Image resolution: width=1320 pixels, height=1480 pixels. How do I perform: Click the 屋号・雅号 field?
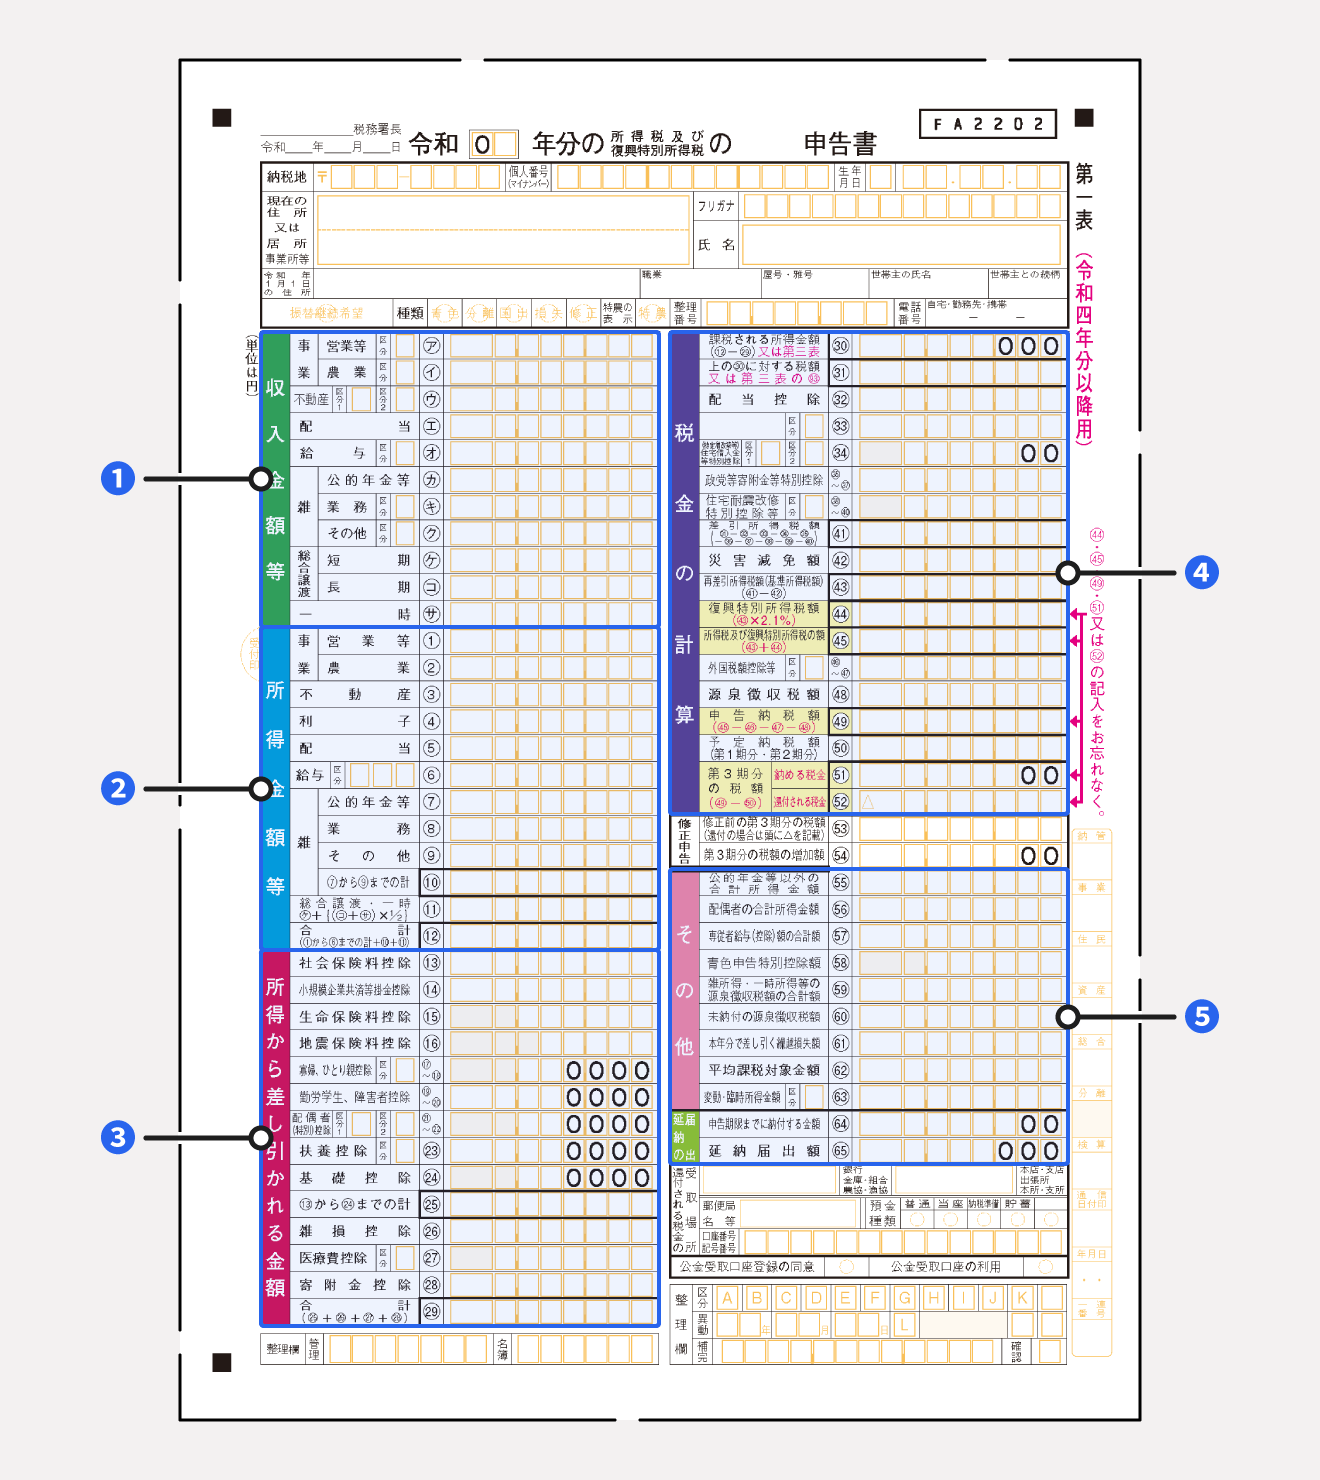tap(815, 284)
